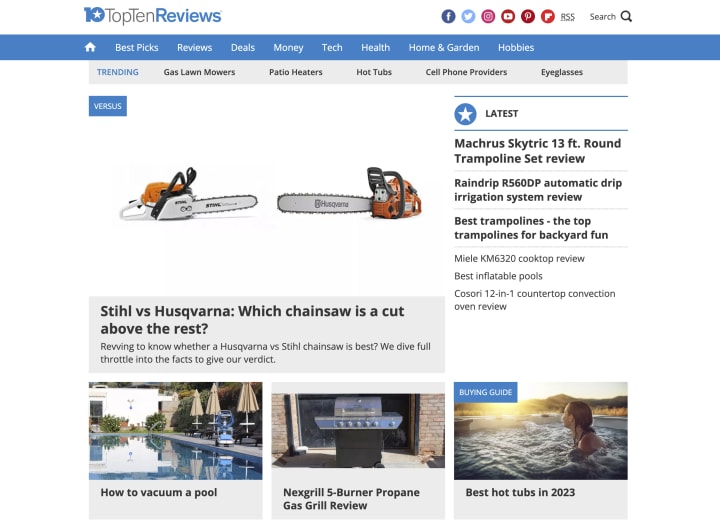Open the Health menu

(x=375, y=48)
